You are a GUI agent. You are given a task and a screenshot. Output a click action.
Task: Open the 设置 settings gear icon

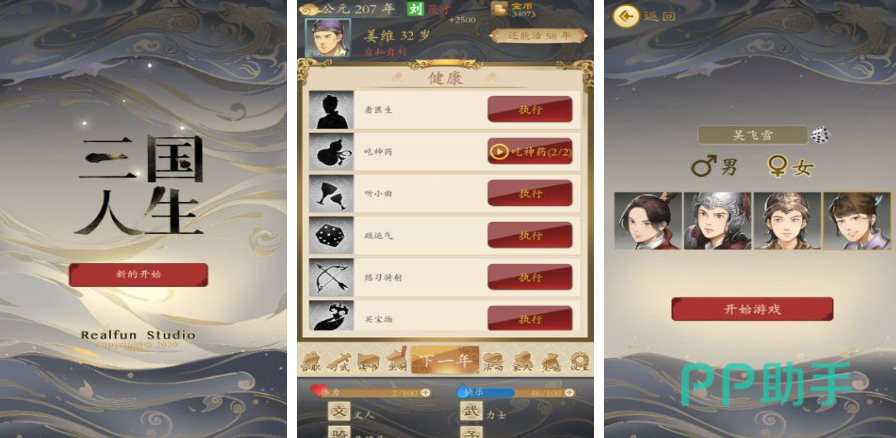point(579,361)
